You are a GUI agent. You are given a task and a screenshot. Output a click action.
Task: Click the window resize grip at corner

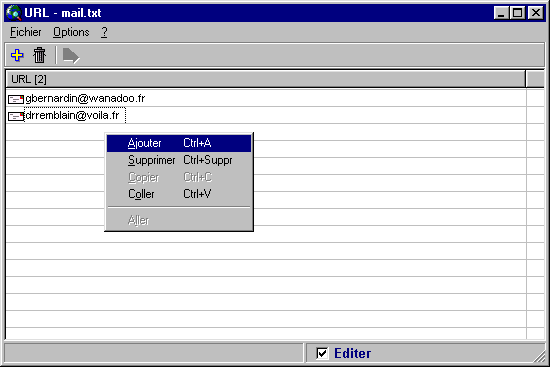(539, 356)
